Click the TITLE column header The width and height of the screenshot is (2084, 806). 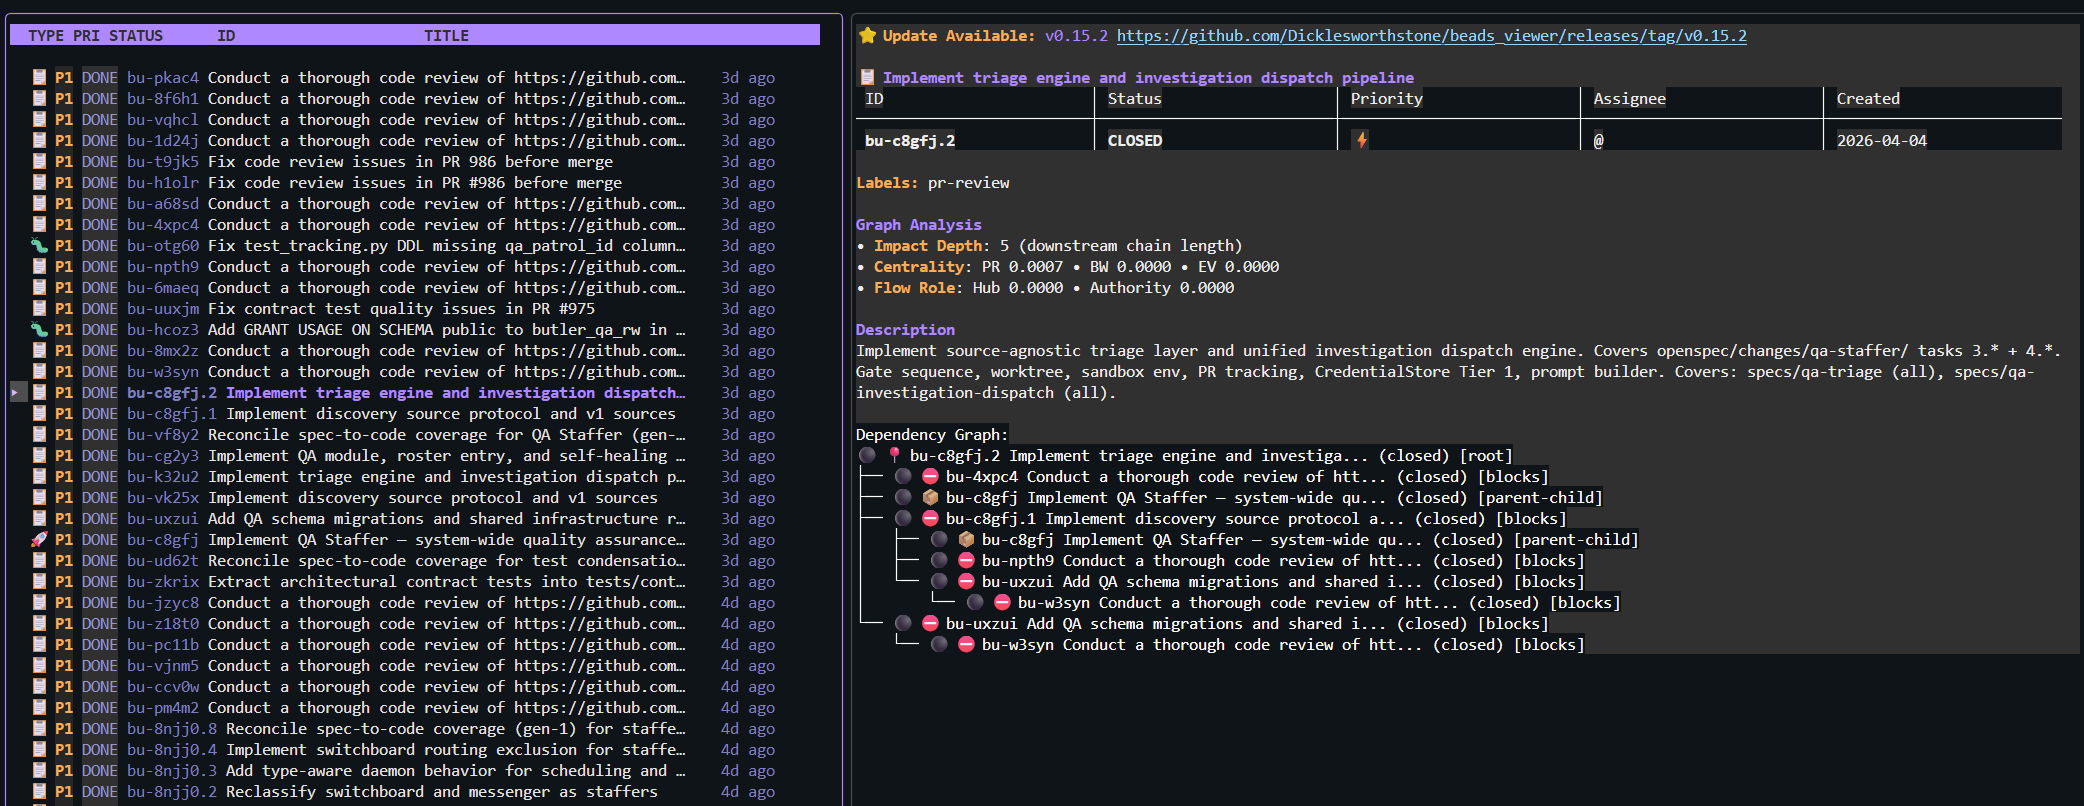446,36
